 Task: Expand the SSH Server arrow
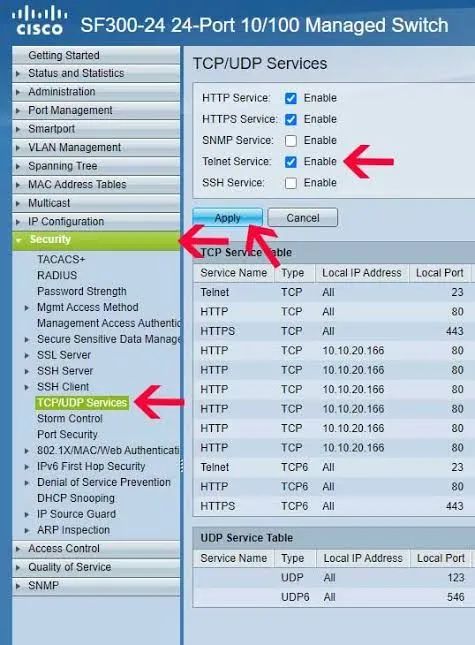27,371
